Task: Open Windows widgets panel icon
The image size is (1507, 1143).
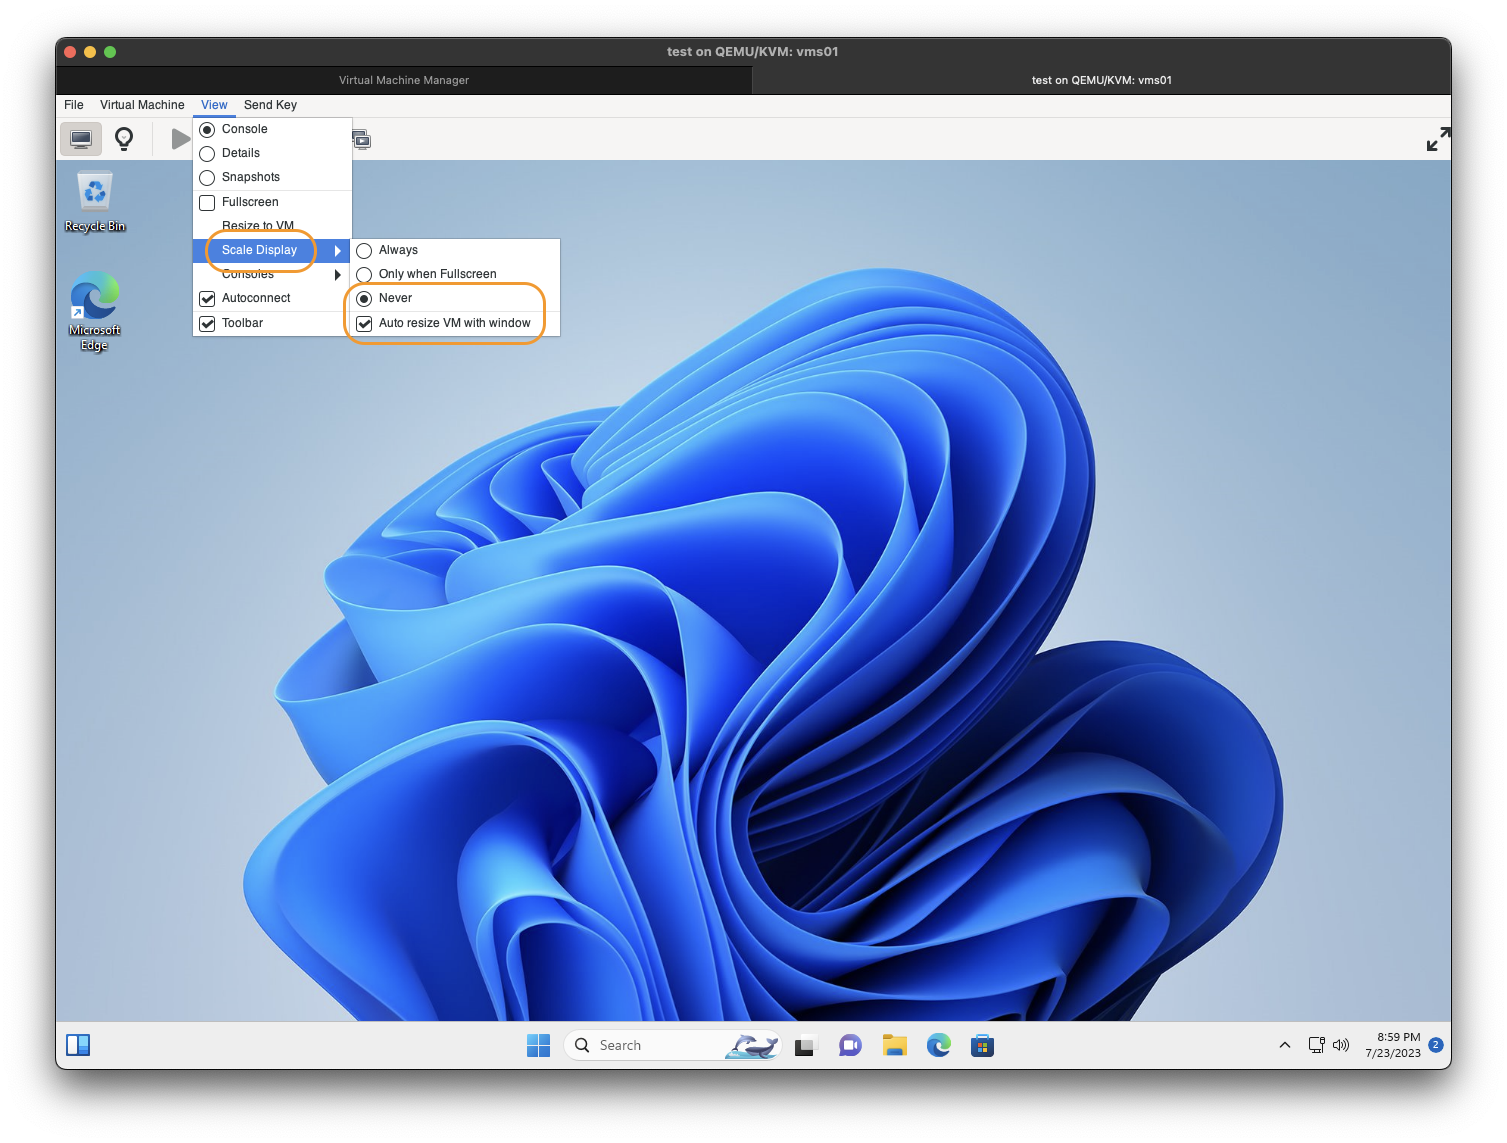Action: [x=78, y=1045]
